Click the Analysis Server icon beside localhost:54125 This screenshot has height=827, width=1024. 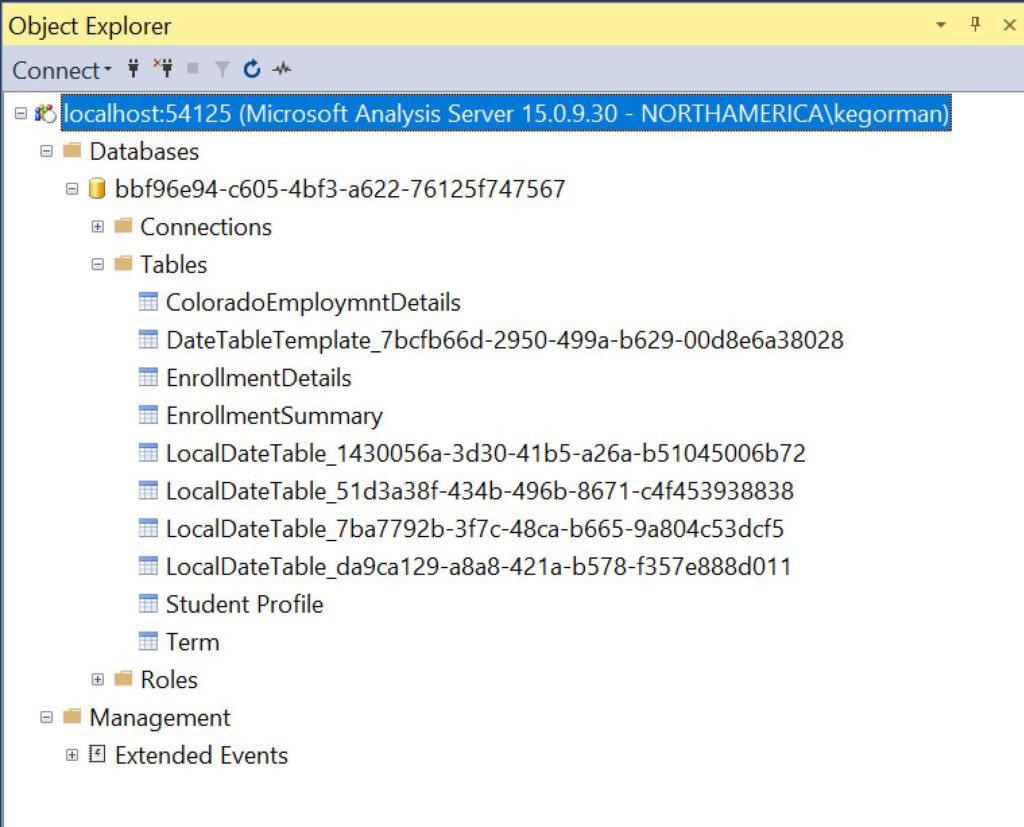click(x=46, y=114)
